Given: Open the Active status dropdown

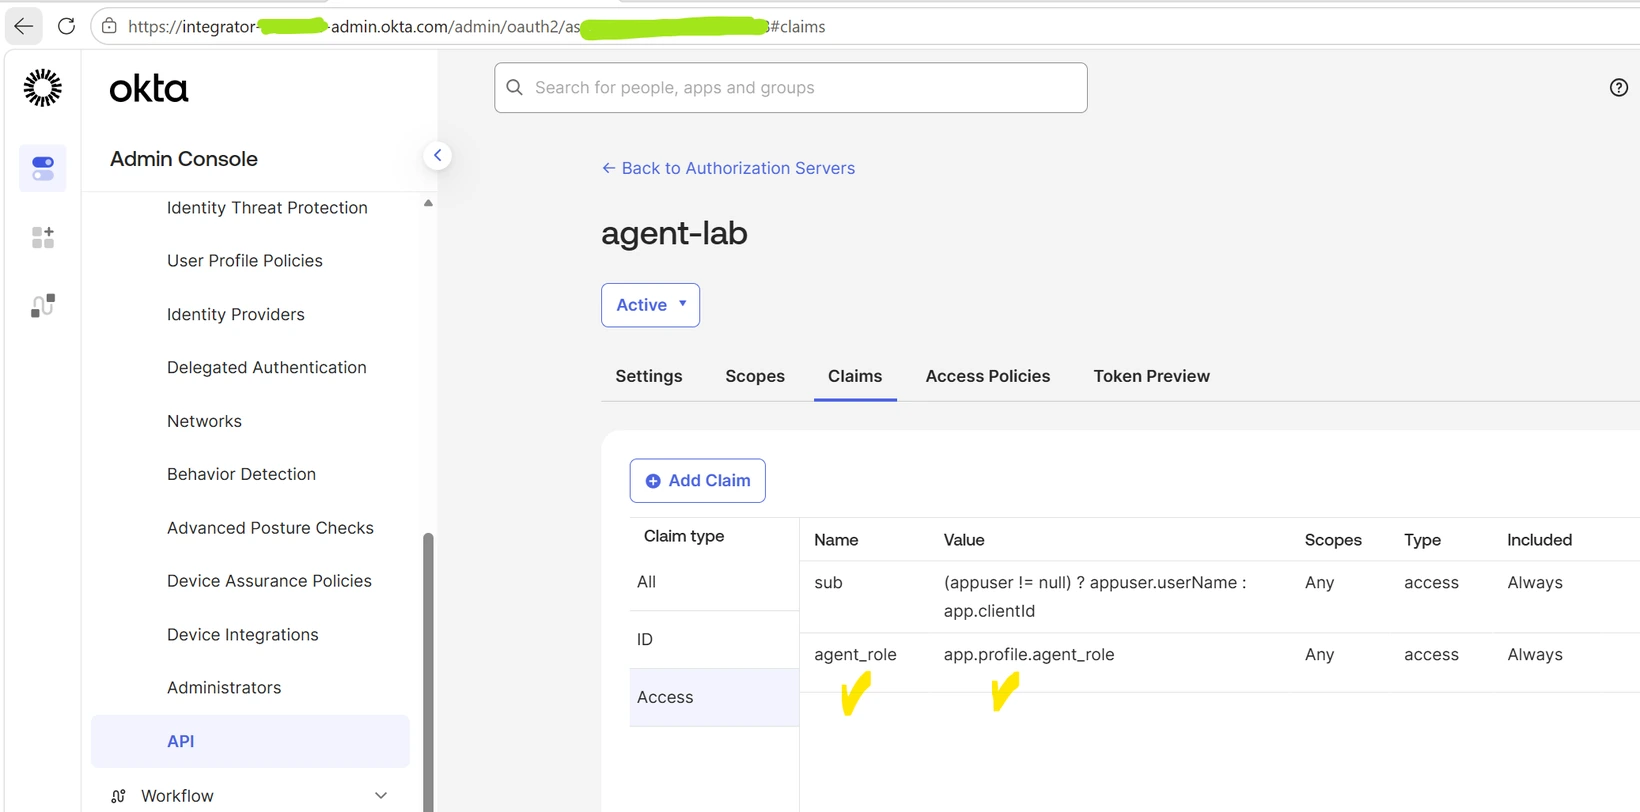Looking at the screenshot, I should (x=650, y=305).
